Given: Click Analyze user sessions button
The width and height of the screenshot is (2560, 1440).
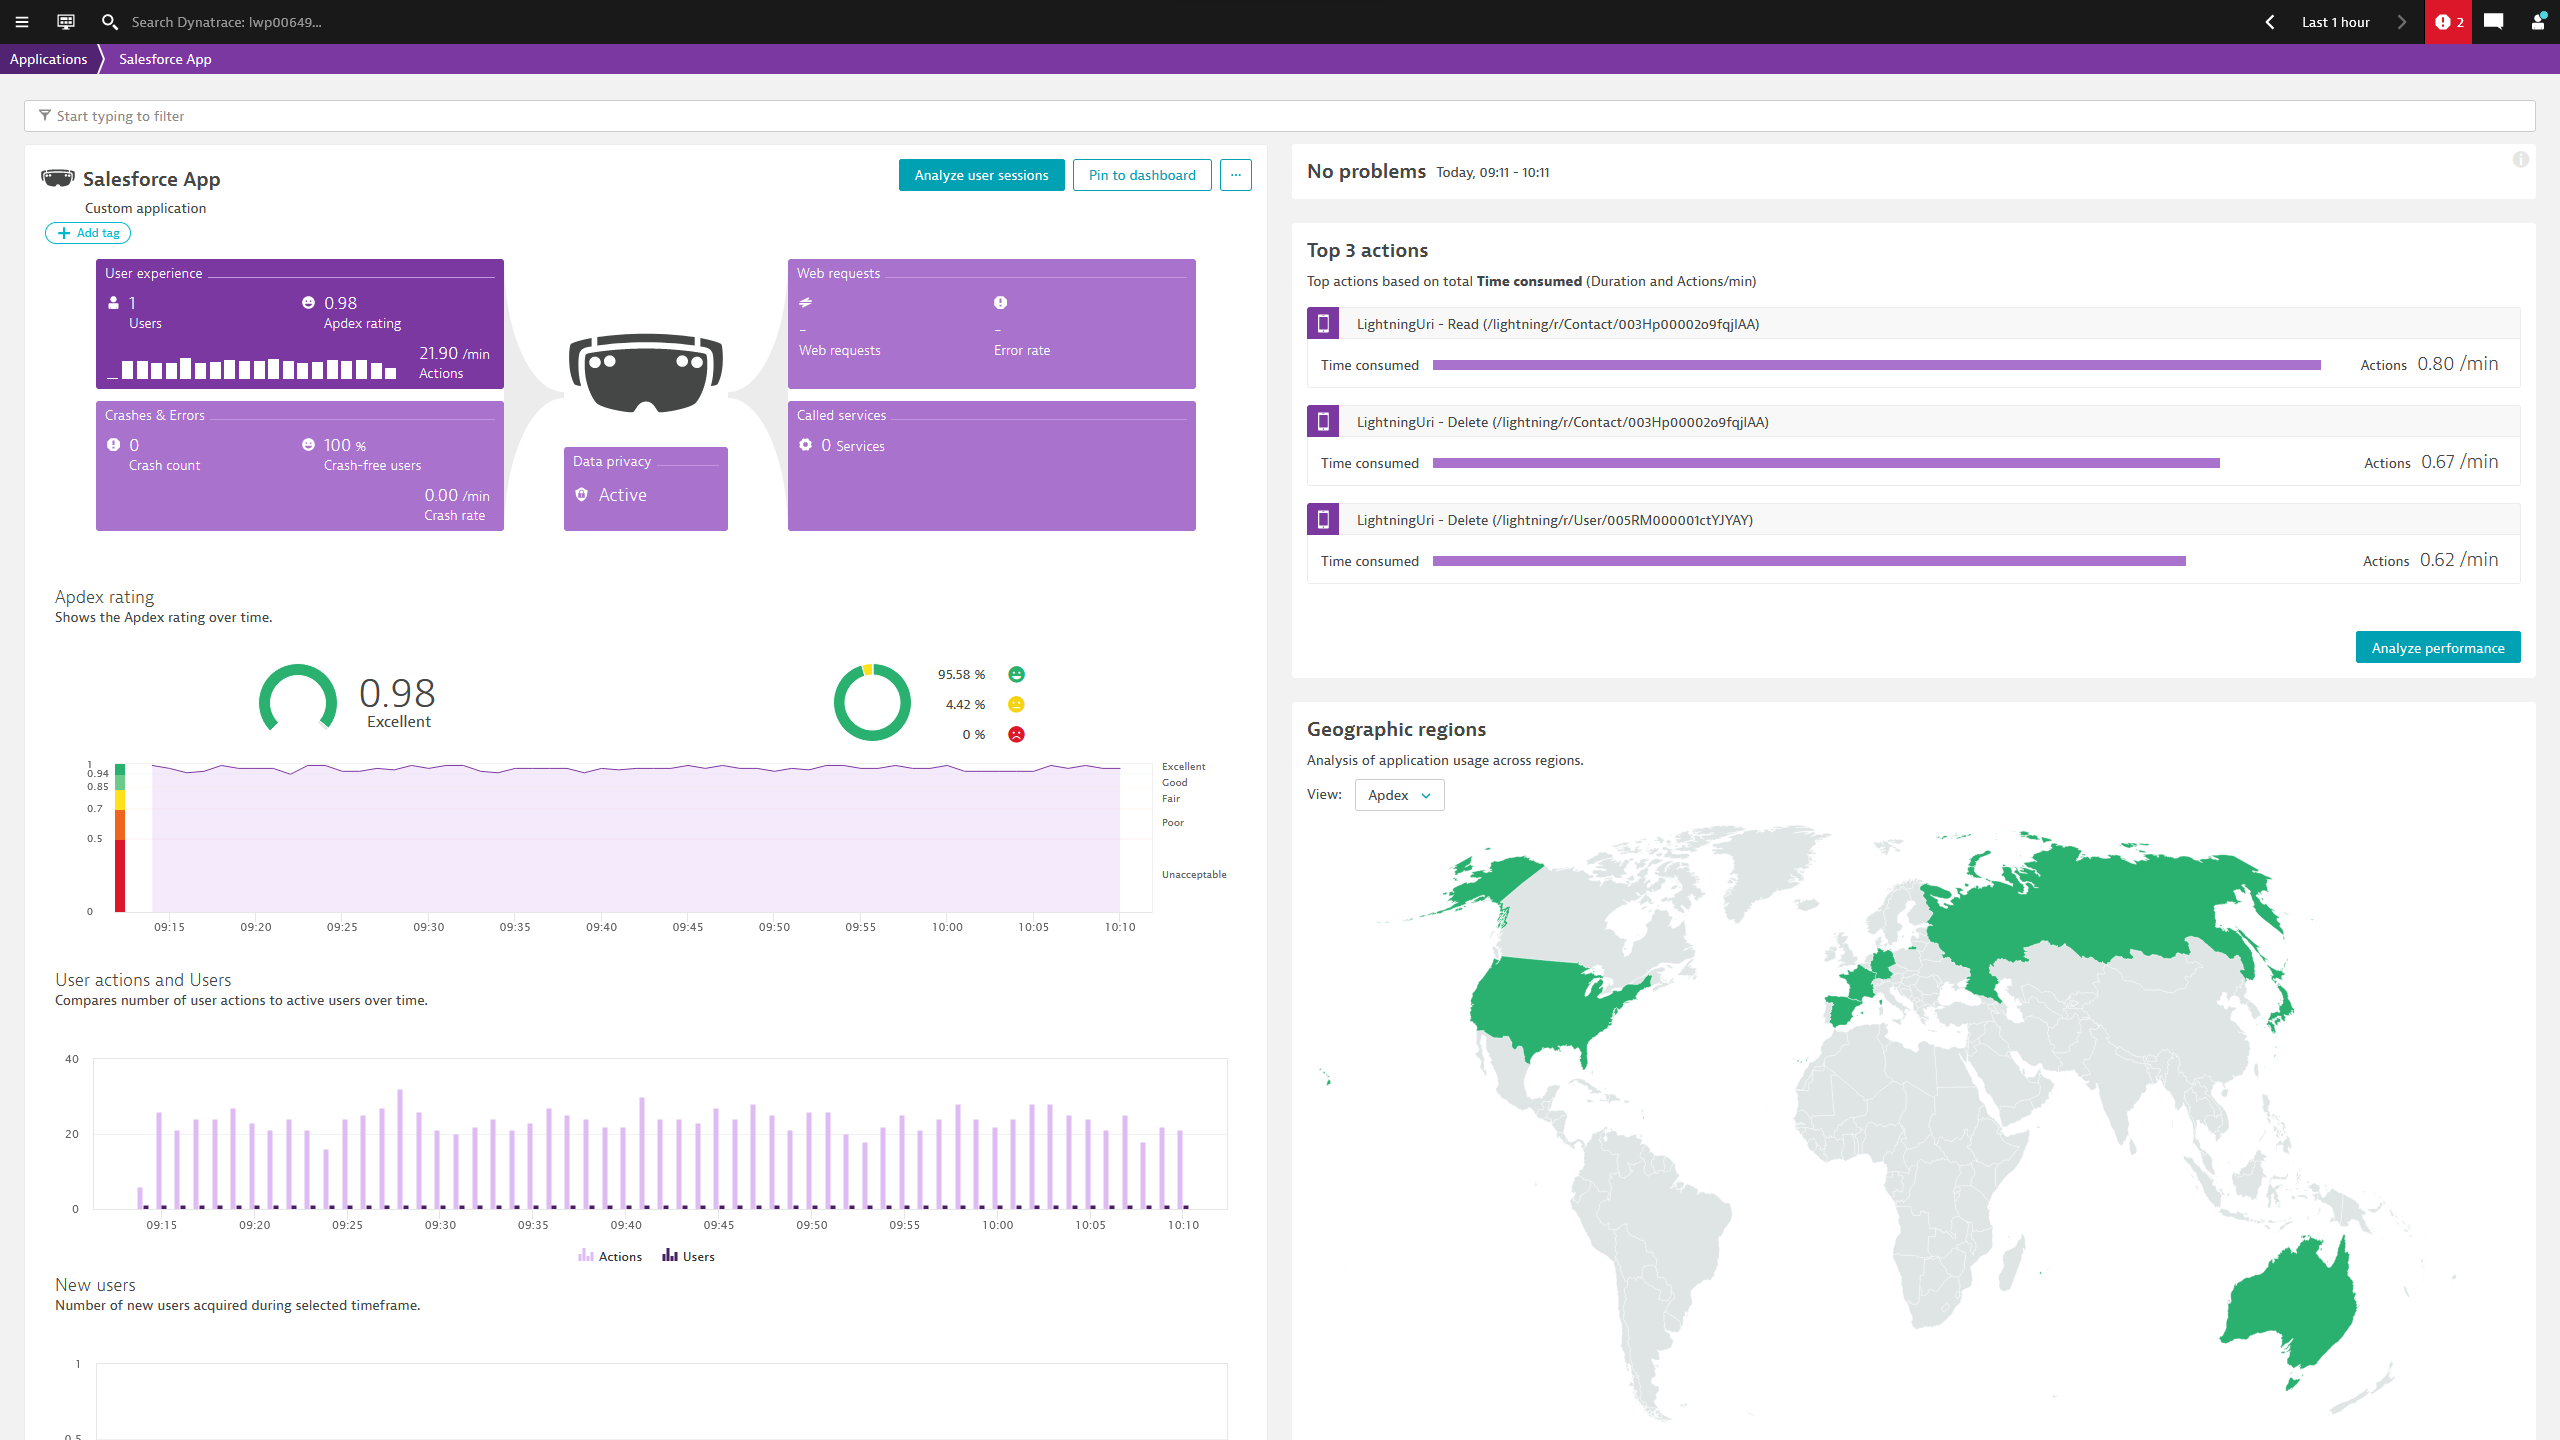Looking at the screenshot, I should pyautogui.click(x=981, y=175).
